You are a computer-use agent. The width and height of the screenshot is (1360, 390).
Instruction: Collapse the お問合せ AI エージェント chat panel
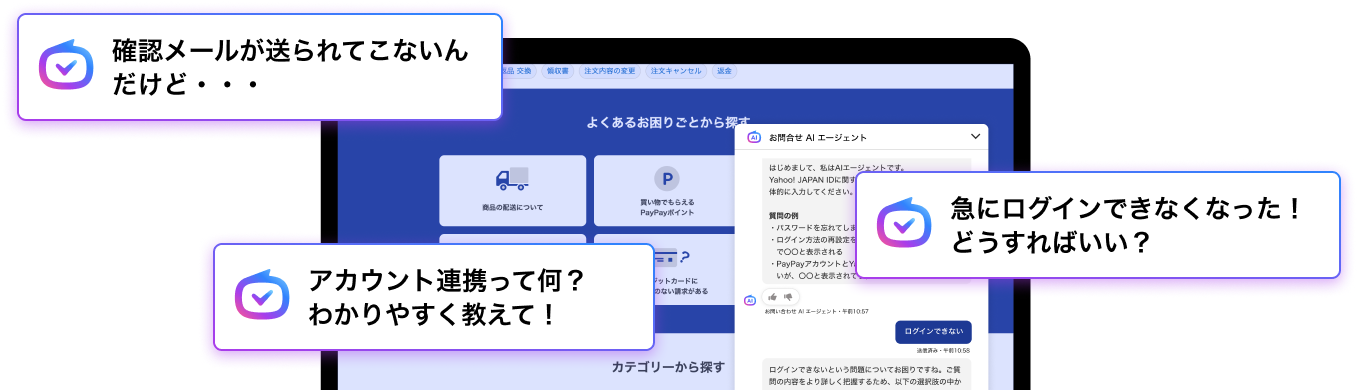click(976, 136)
